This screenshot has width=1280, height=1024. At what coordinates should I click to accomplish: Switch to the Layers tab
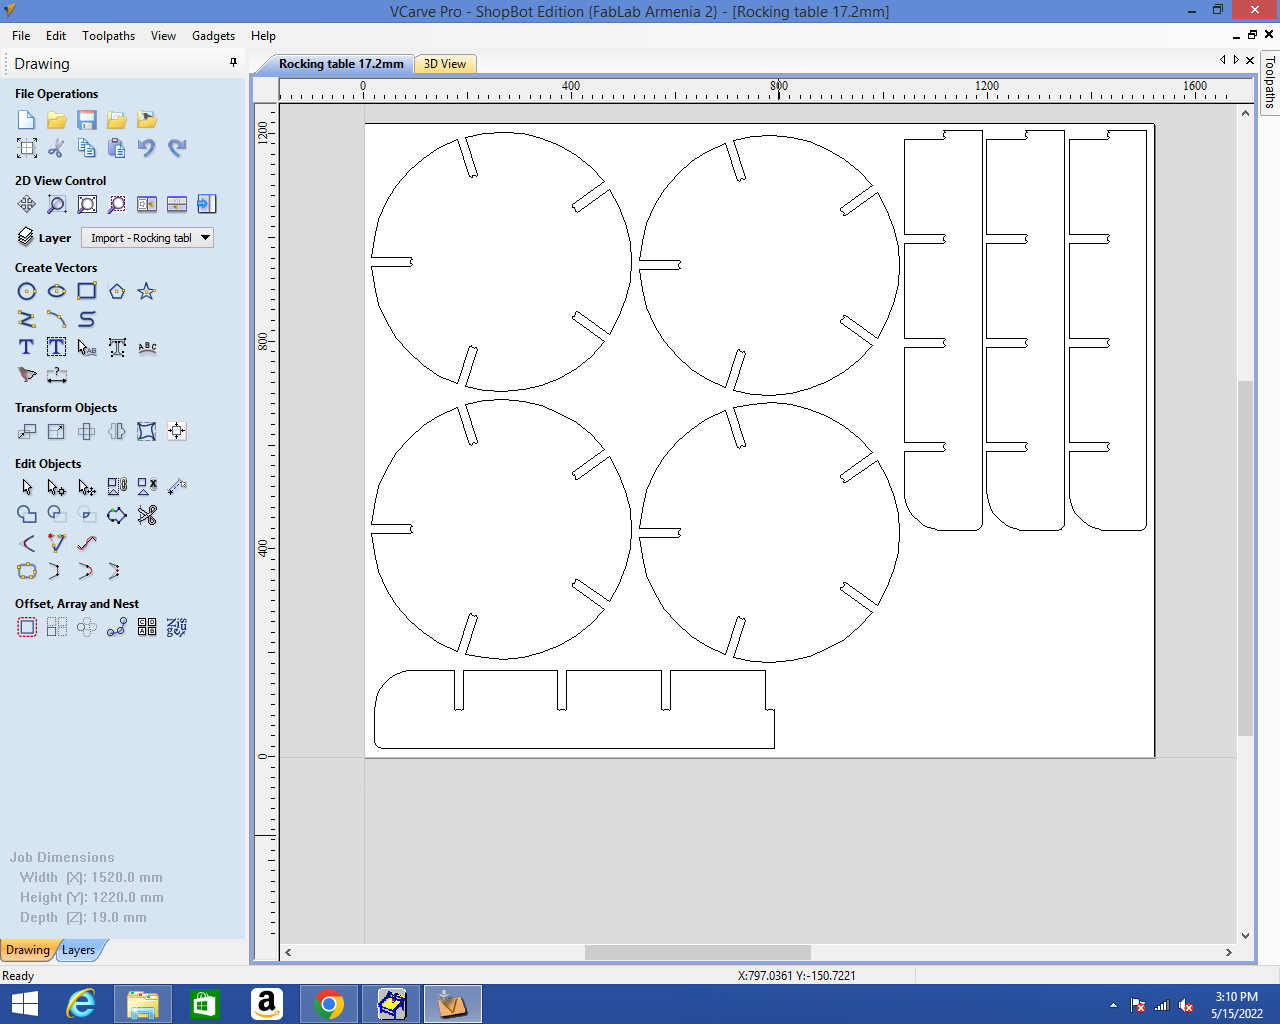click(78, 950)
